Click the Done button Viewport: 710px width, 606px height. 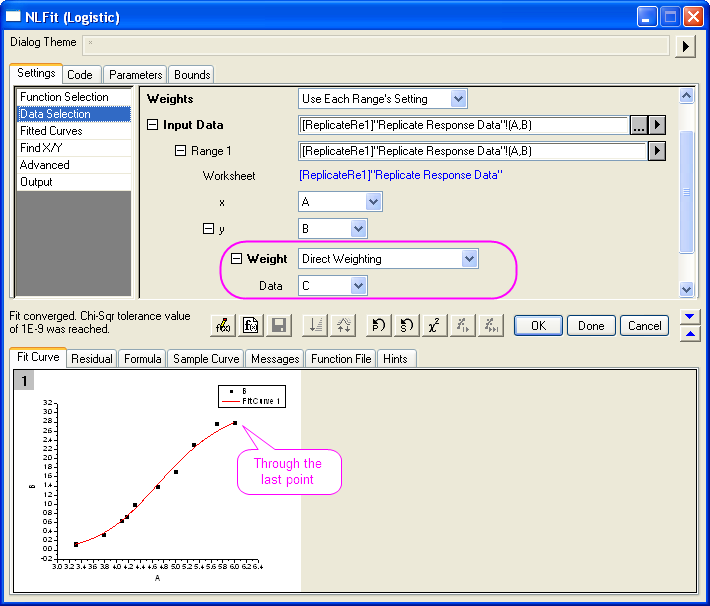pyautogui.click(x=591, y=326)
